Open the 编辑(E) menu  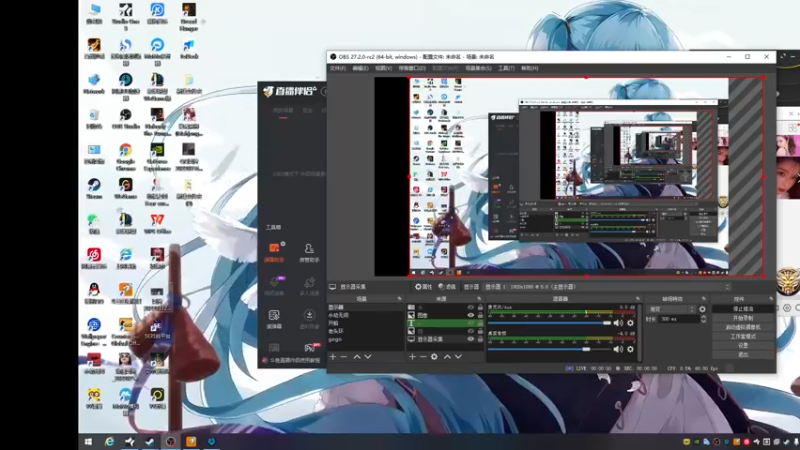pos(360,68)
